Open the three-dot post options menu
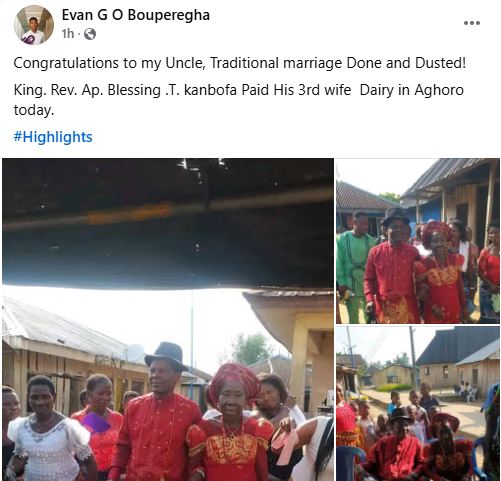Screen dimensions: 501x481 coord(472,23)
